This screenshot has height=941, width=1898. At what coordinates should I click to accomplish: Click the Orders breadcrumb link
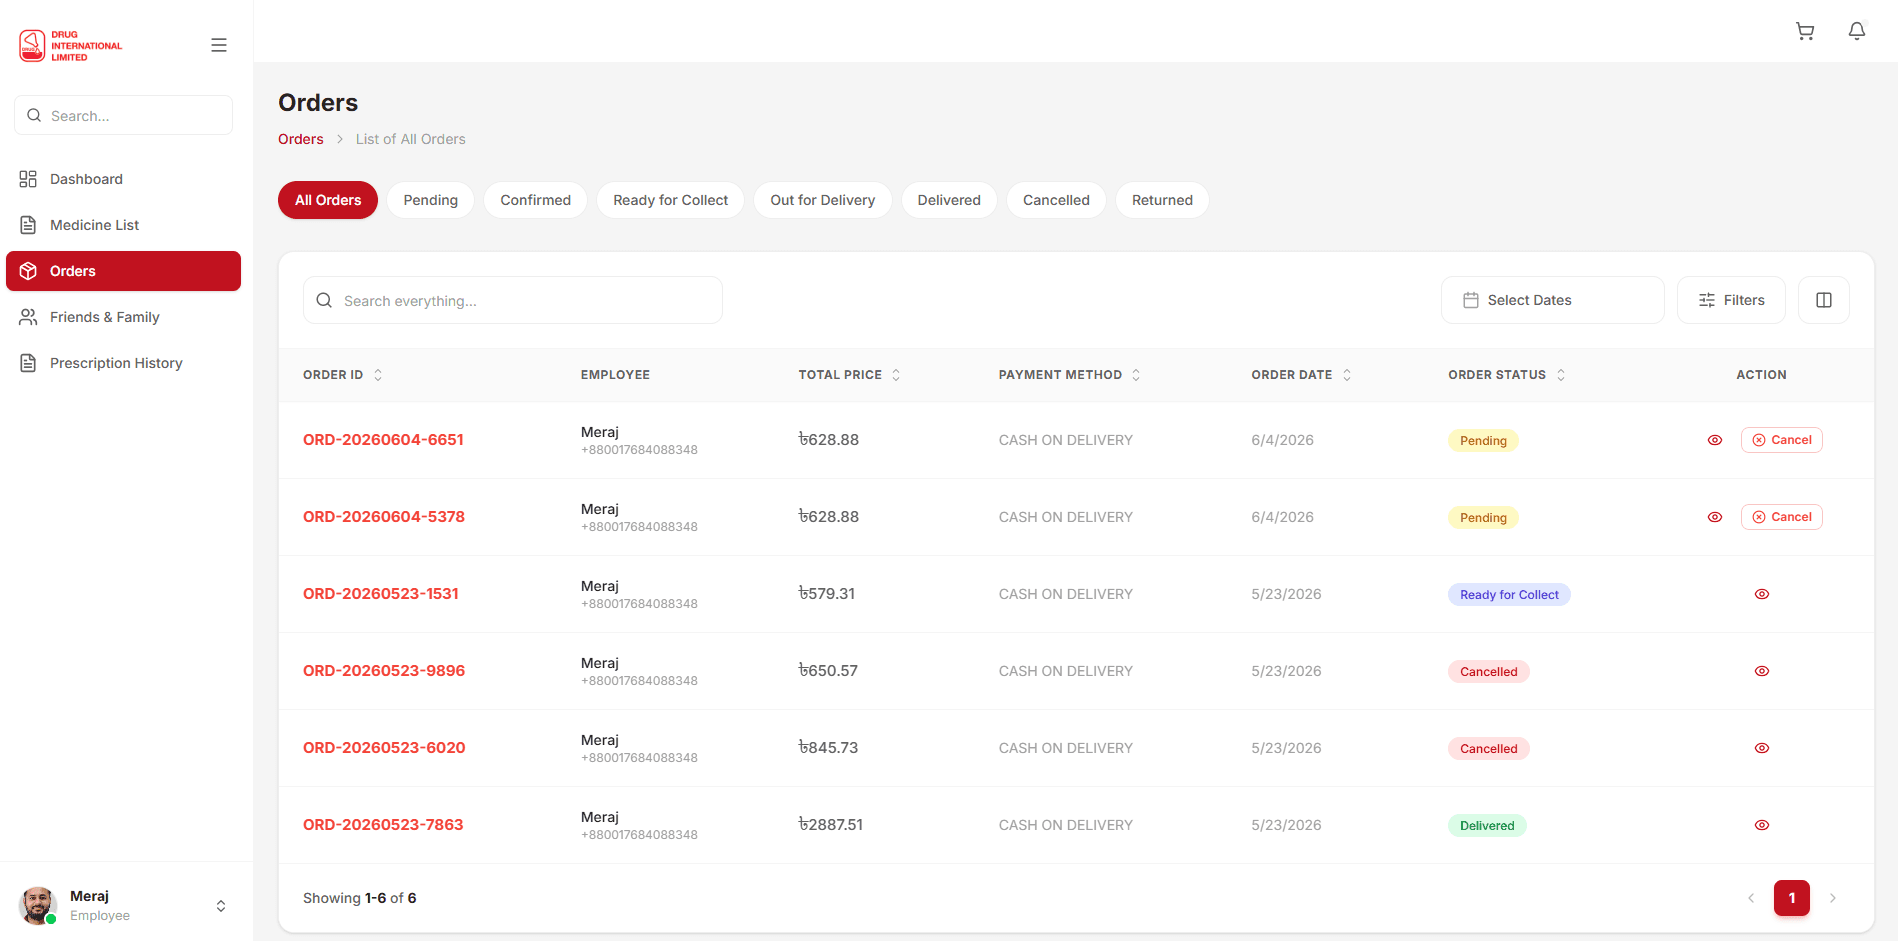(301, 139)
